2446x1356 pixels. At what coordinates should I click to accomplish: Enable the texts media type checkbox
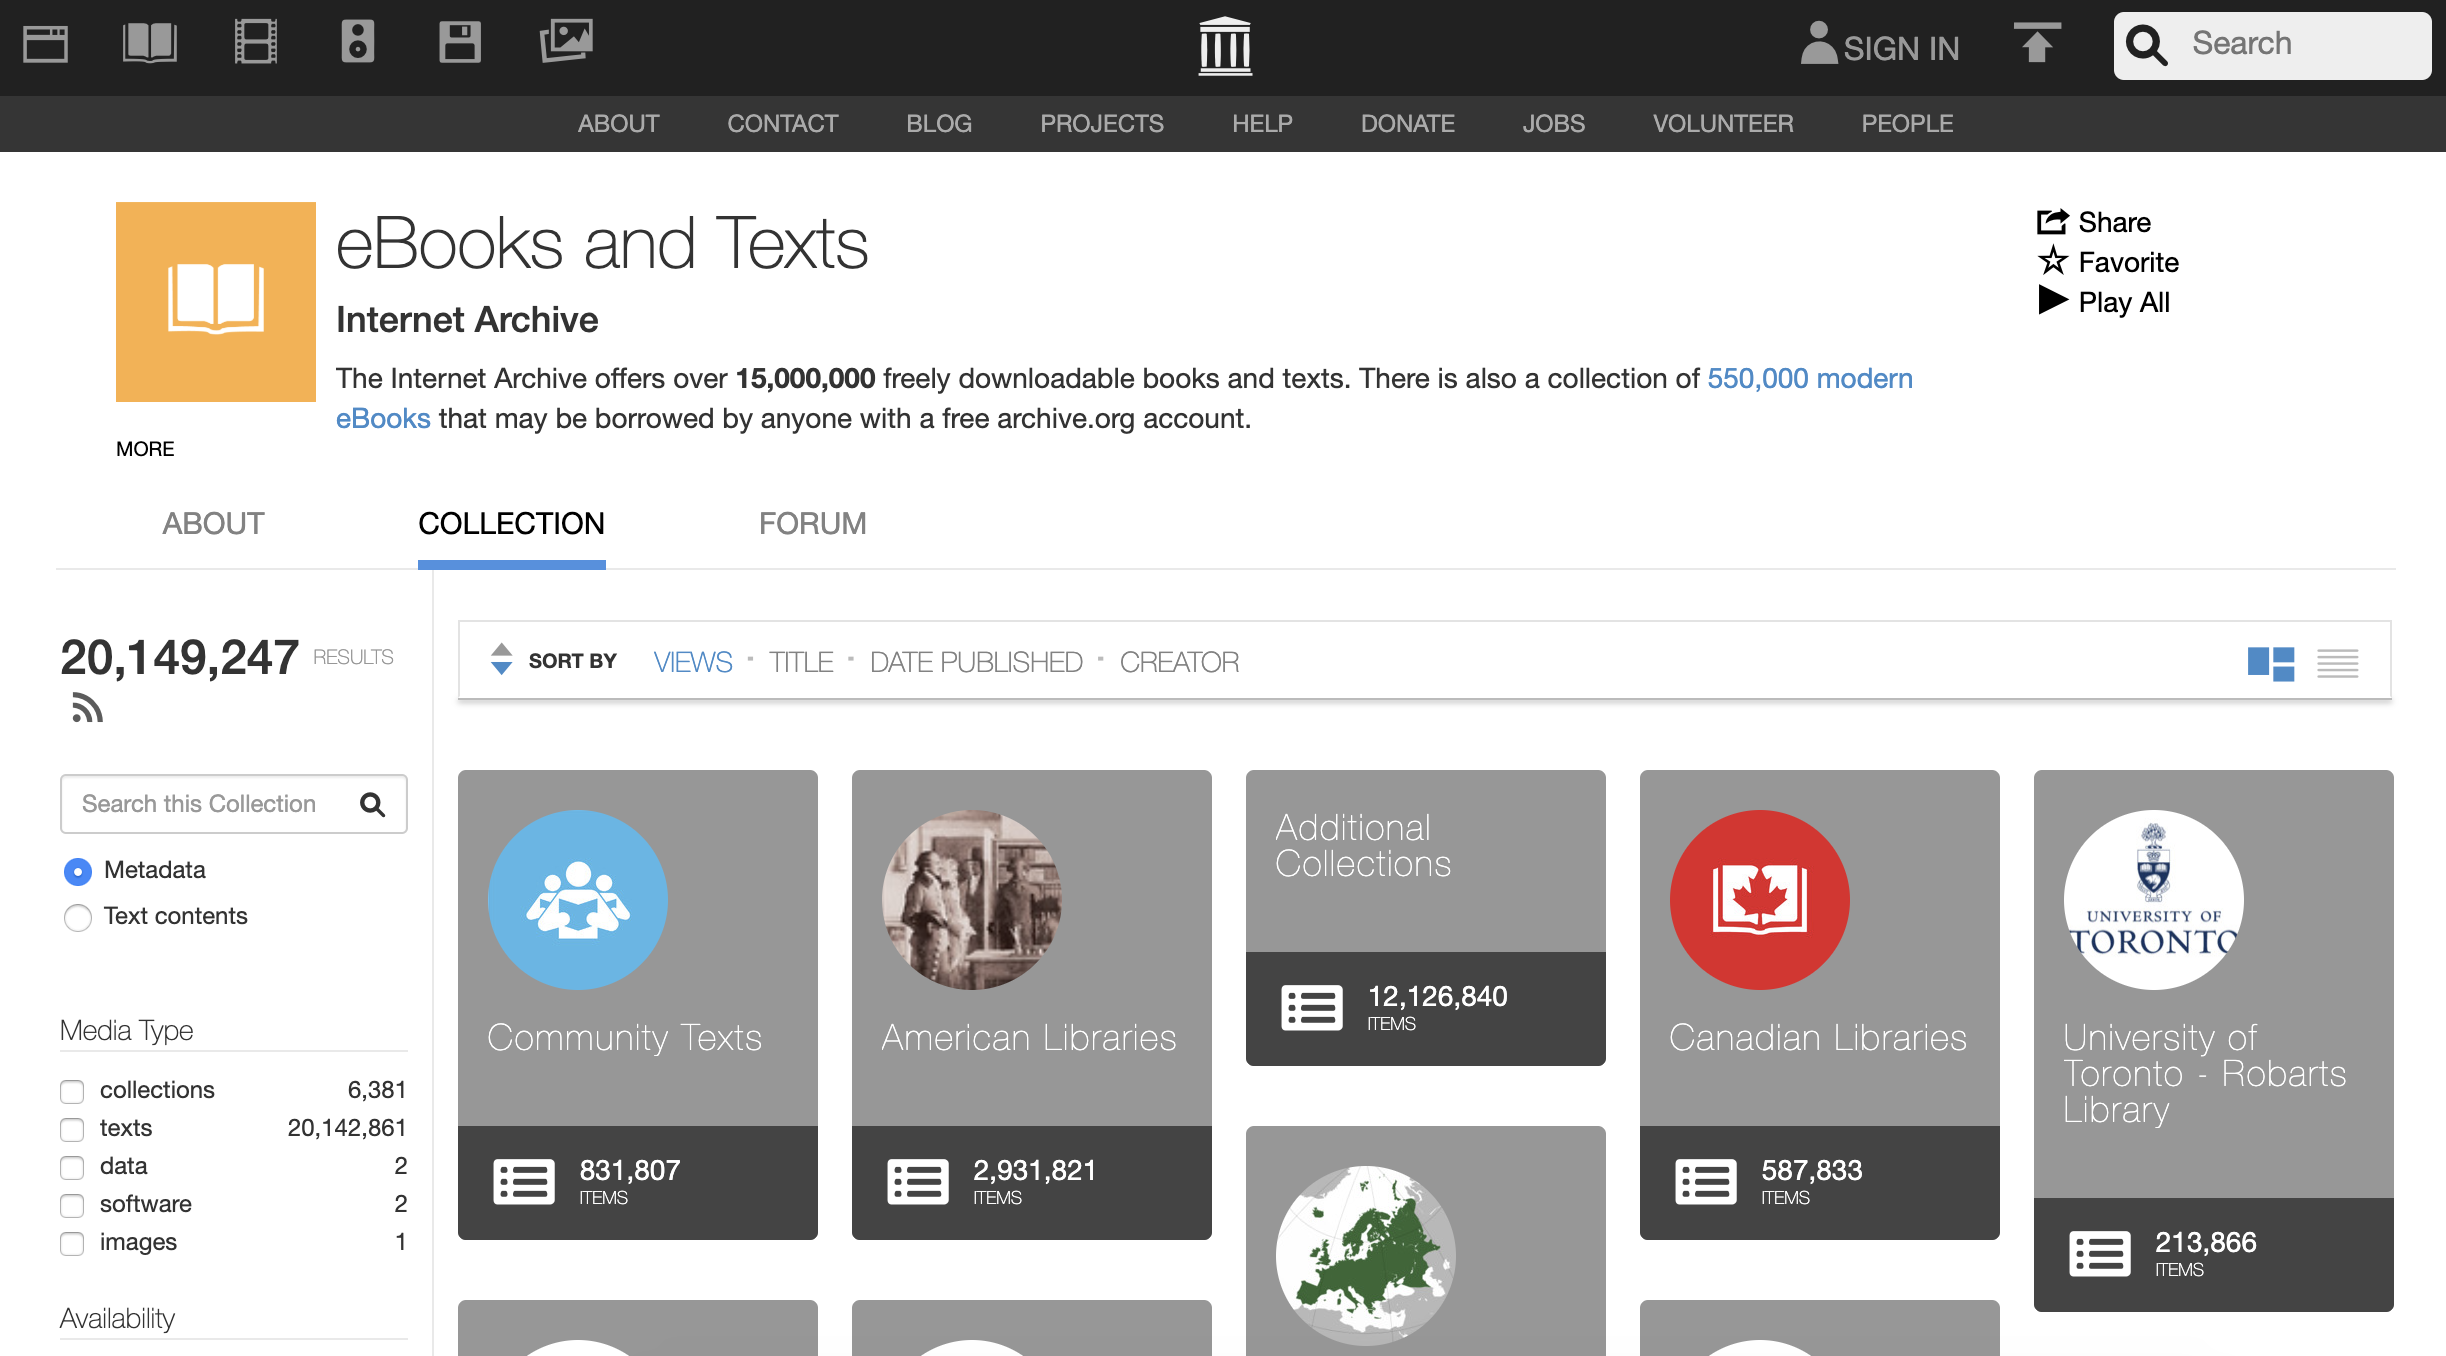click(72, 1129)
